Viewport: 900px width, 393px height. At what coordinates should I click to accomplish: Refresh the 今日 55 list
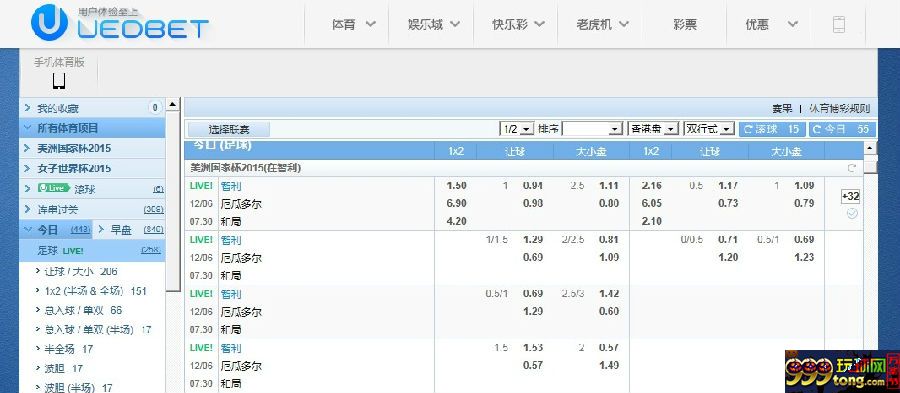(x=842, y=129)
